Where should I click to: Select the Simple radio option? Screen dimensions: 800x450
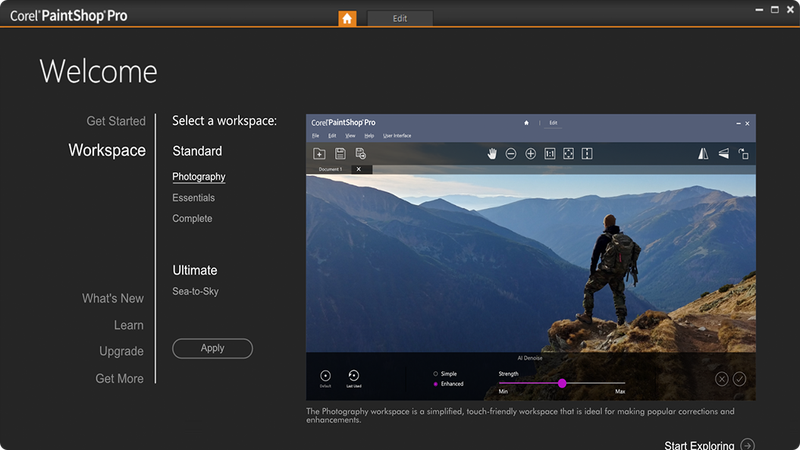[435, 374]
